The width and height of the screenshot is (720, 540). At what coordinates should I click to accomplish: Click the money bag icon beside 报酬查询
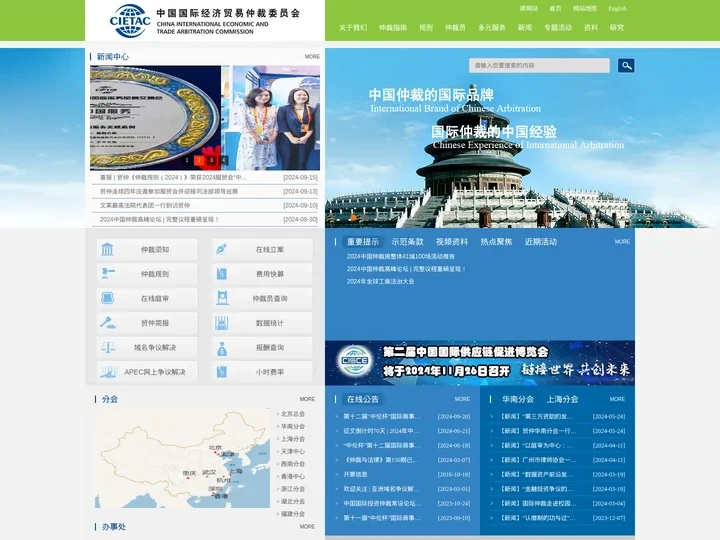point(222,348)
